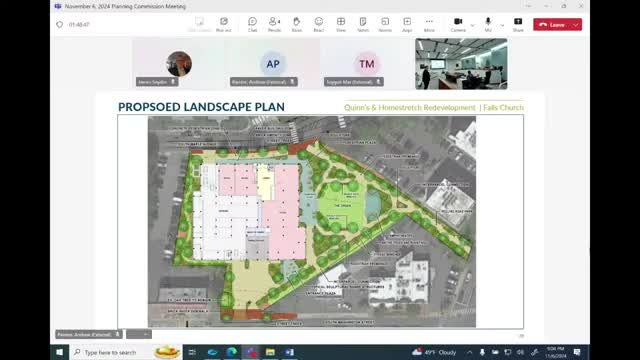Image resolution: width=640 pixels, height=360 pixels.
Task: Open the More actions menu
Action: [x=429, y=24]
